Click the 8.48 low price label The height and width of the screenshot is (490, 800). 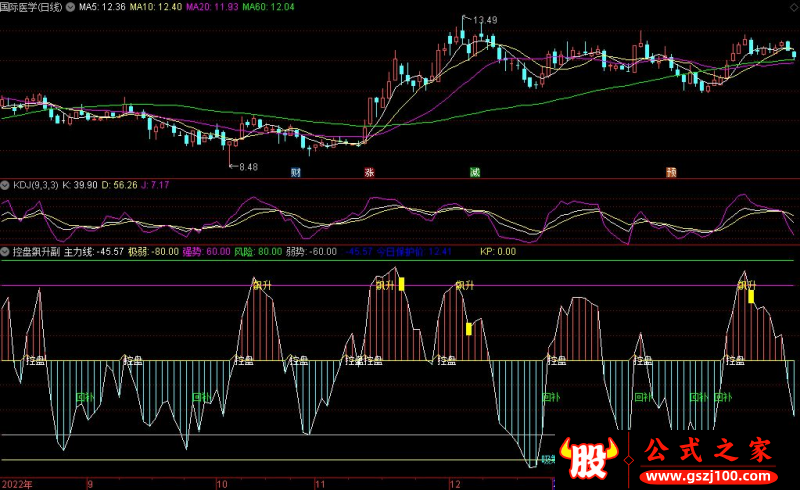[x=248, y=167]
